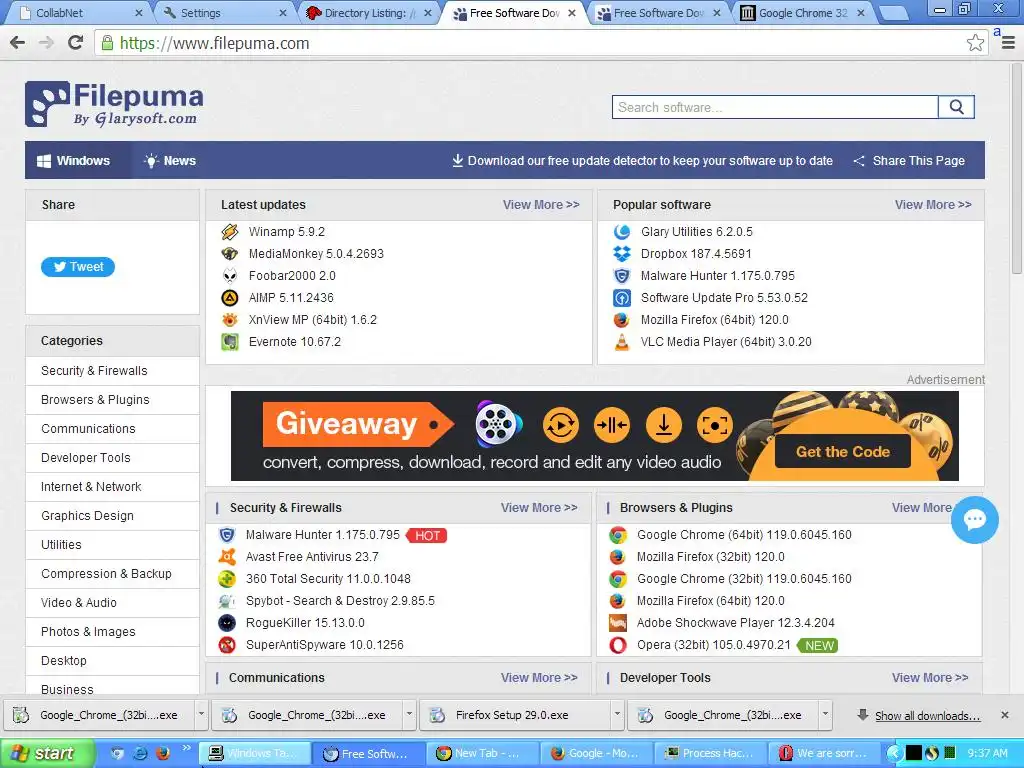Click the MediaMonkey icon in Latest updates
The image size is (1024, 768).
click(230, 254)
